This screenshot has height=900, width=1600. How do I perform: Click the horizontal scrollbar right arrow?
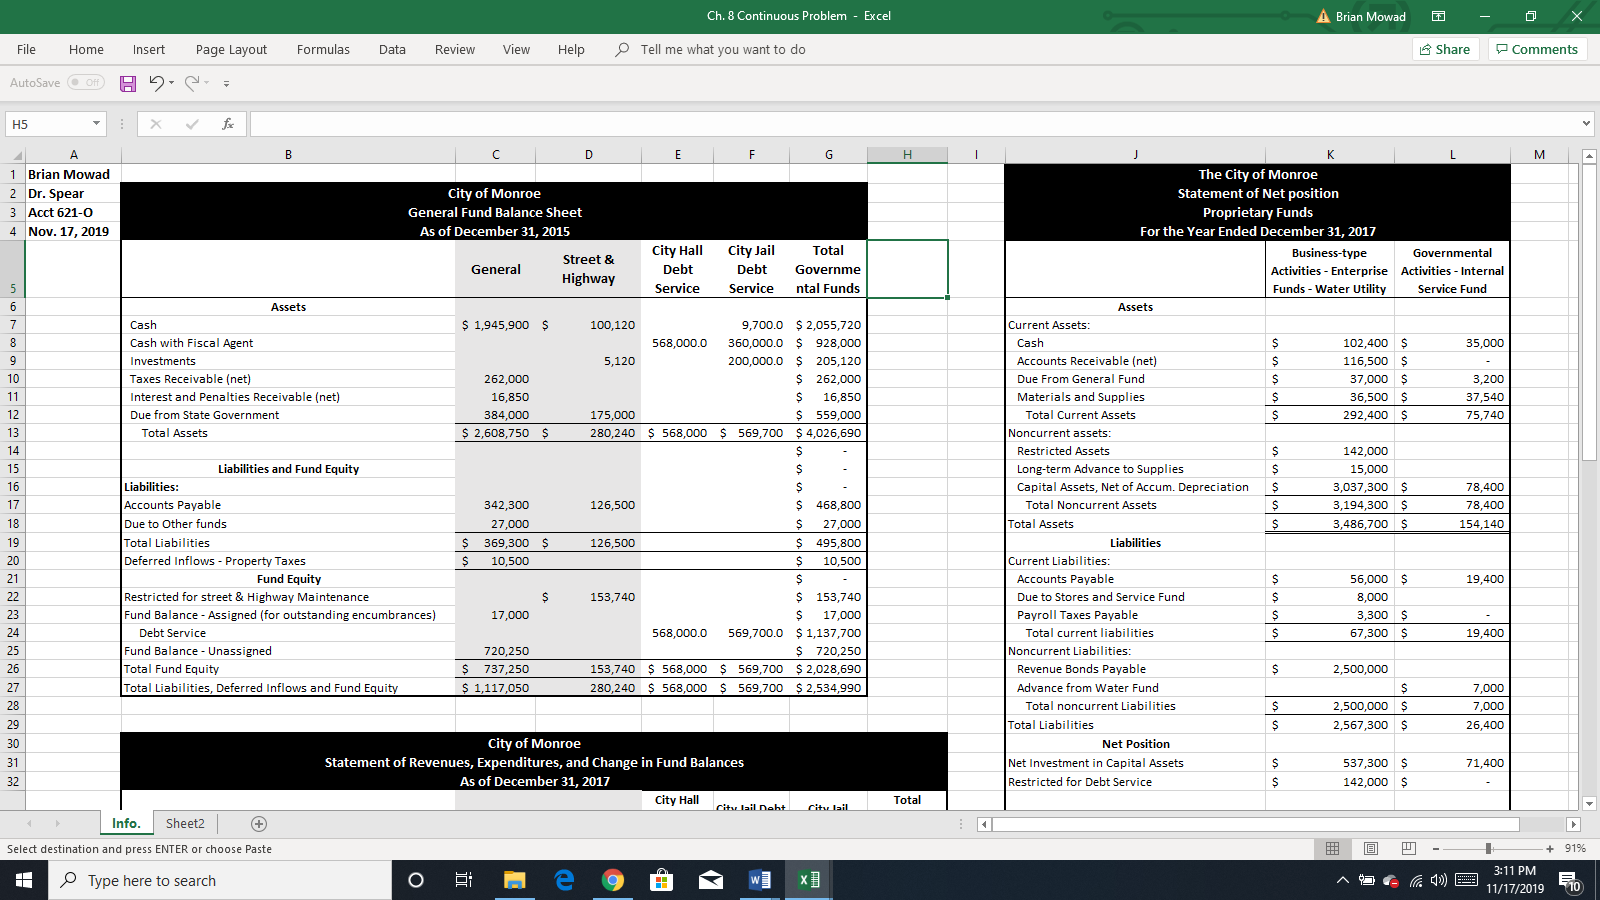point(1573,825)
